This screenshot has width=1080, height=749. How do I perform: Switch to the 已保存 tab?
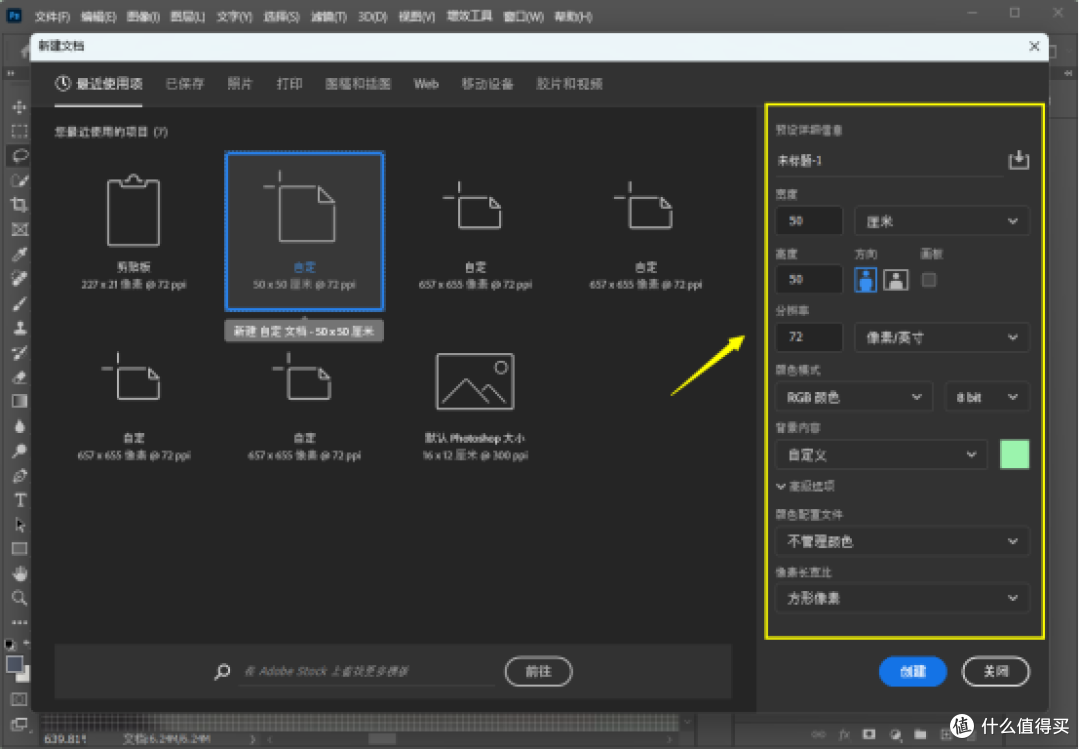pyautogui.click(x=185, y=84)
